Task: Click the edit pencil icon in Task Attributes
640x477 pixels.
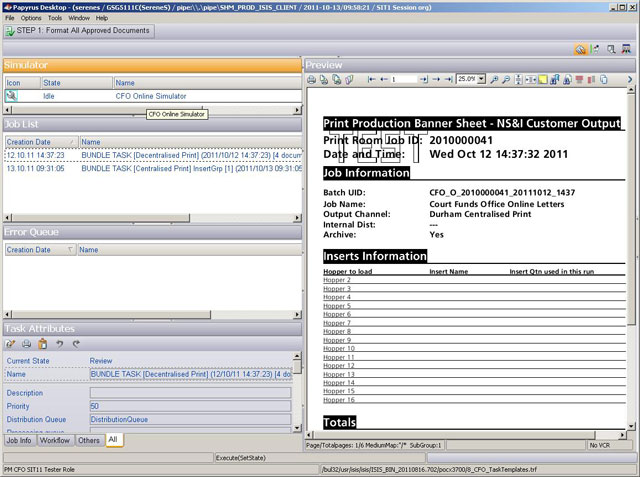Action: 10,344
